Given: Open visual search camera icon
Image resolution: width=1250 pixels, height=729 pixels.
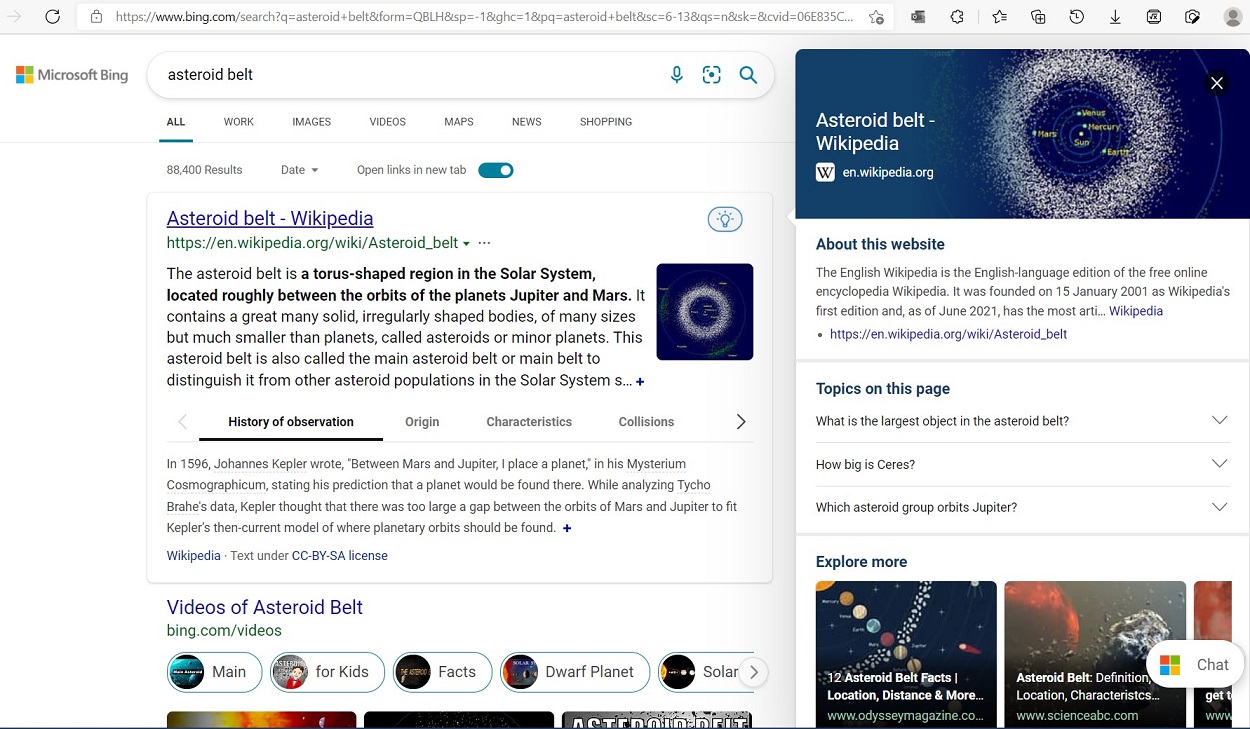Looking at the screenshot, I should pos(712,75).
